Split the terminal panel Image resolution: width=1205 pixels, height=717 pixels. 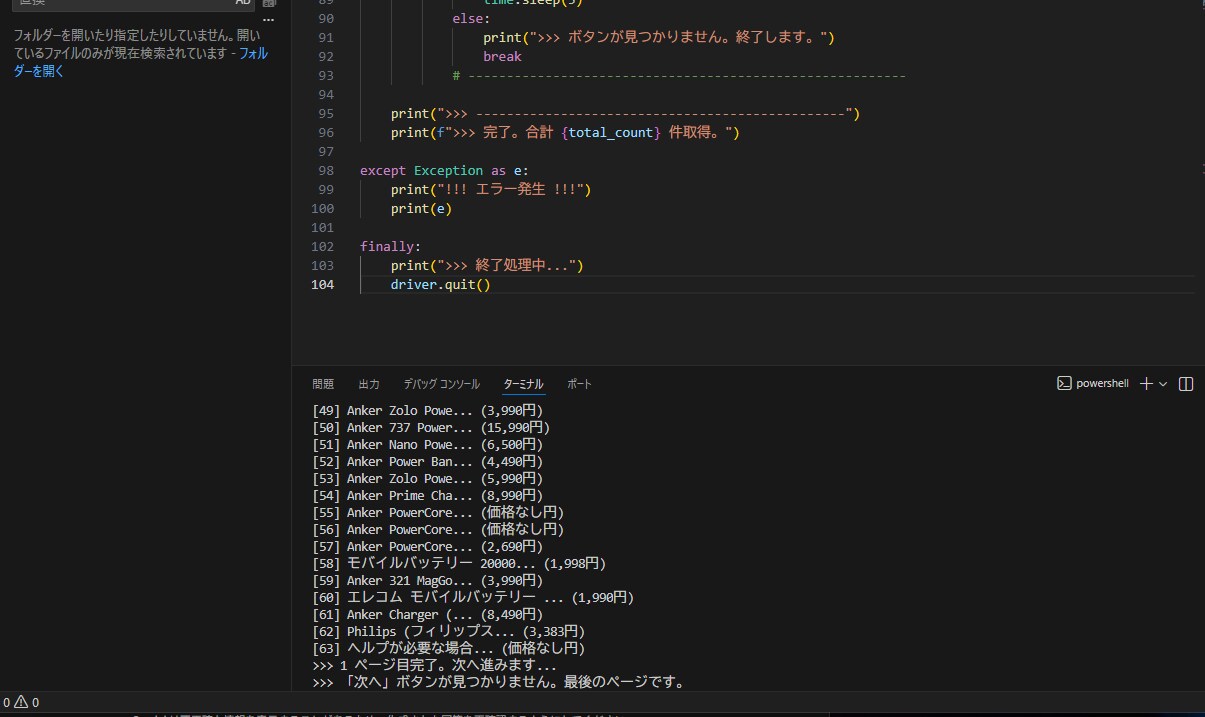[x=1187, y=384]
